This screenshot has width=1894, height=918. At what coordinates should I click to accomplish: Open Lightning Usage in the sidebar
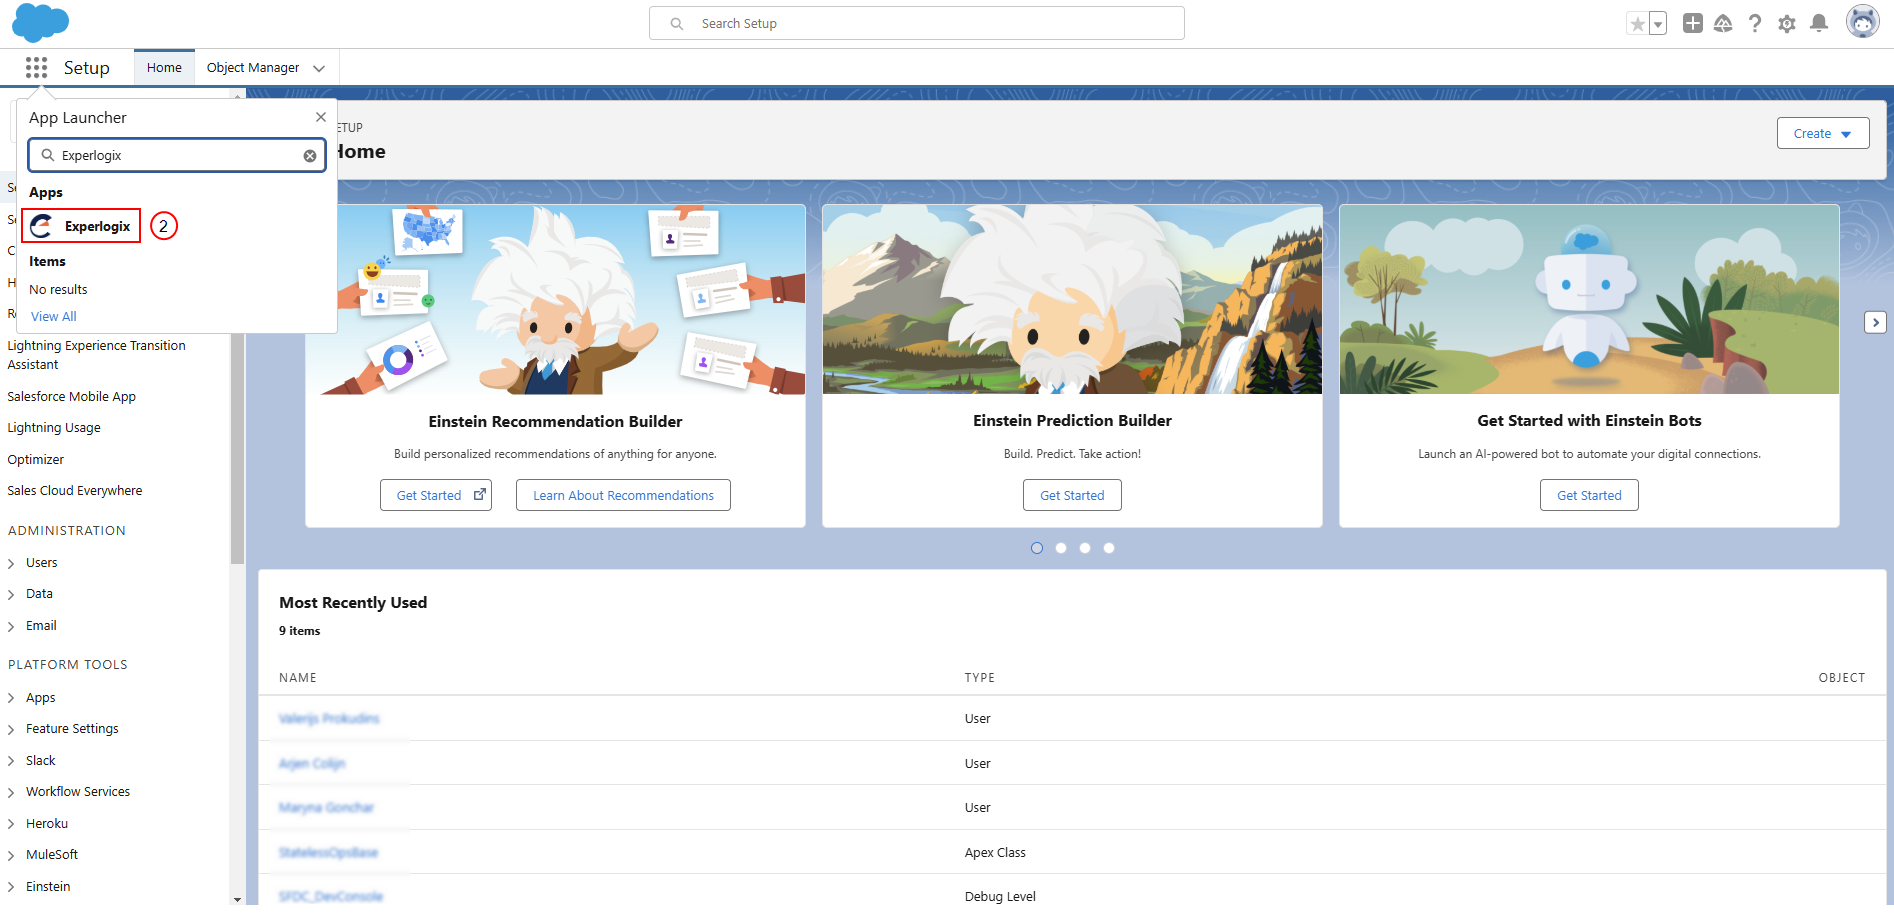pyautogui.click(x=54, y=428)
